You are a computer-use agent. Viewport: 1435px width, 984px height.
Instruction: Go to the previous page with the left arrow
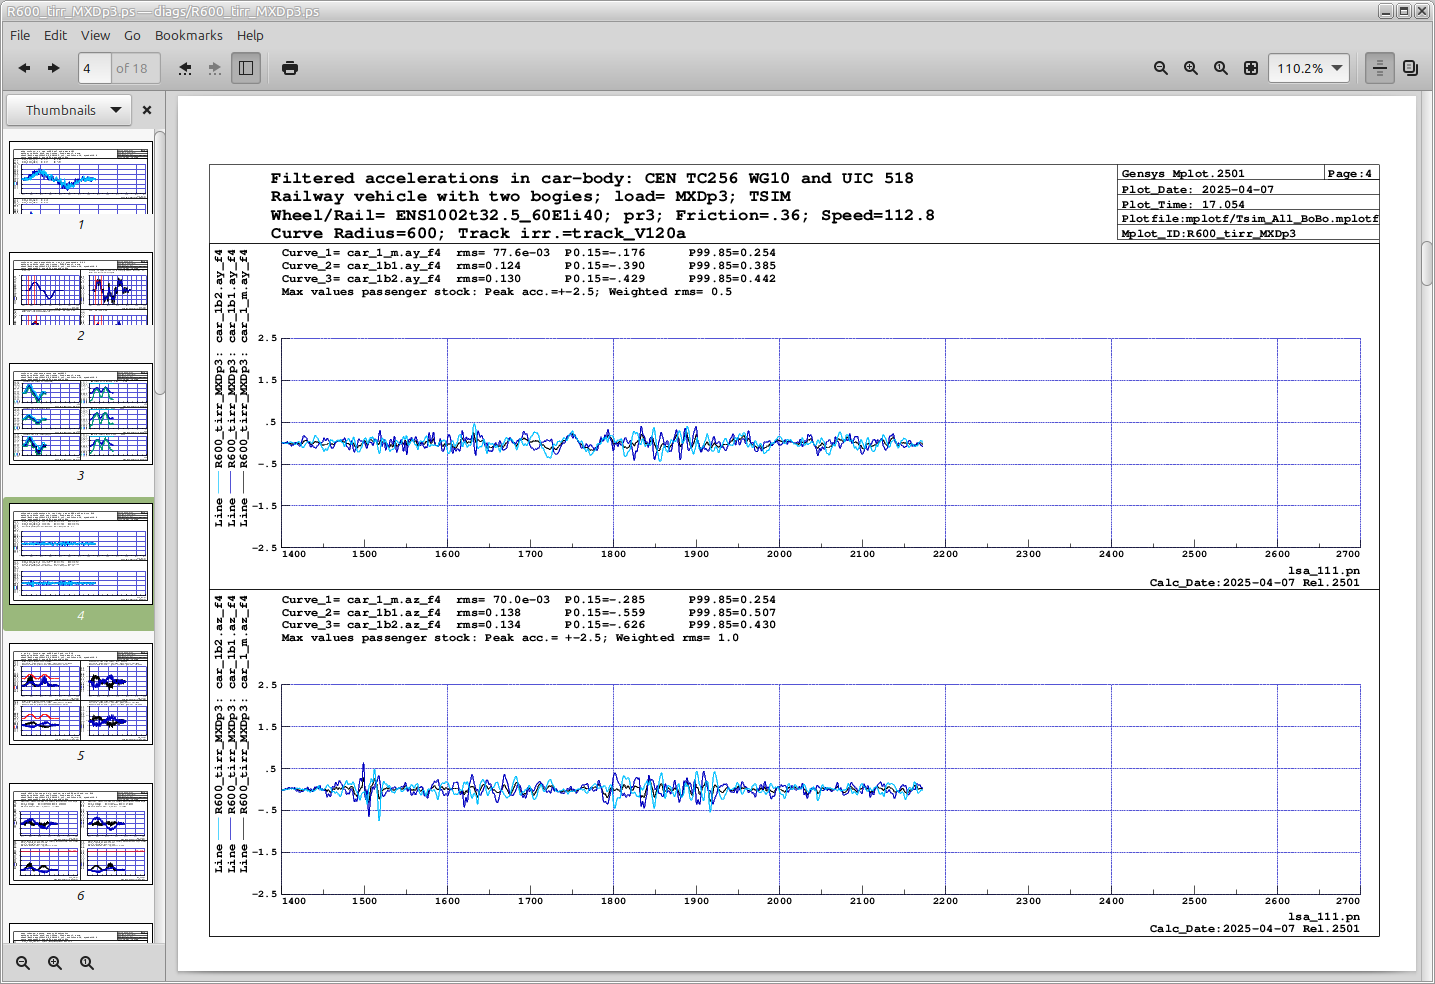(24, 68)
